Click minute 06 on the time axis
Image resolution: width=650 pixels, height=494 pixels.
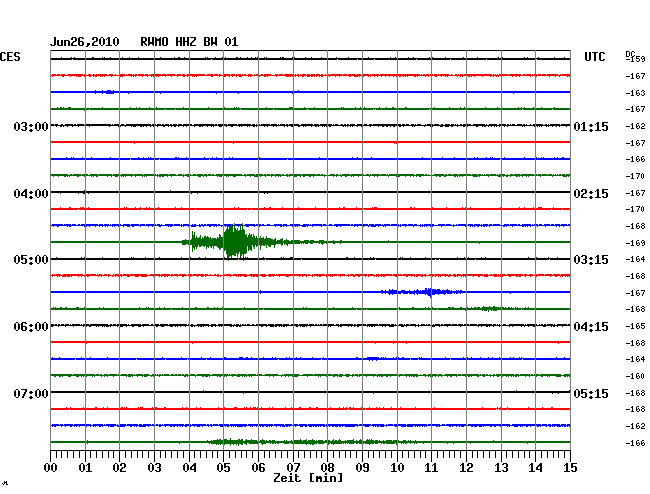(x=258, y=467)
